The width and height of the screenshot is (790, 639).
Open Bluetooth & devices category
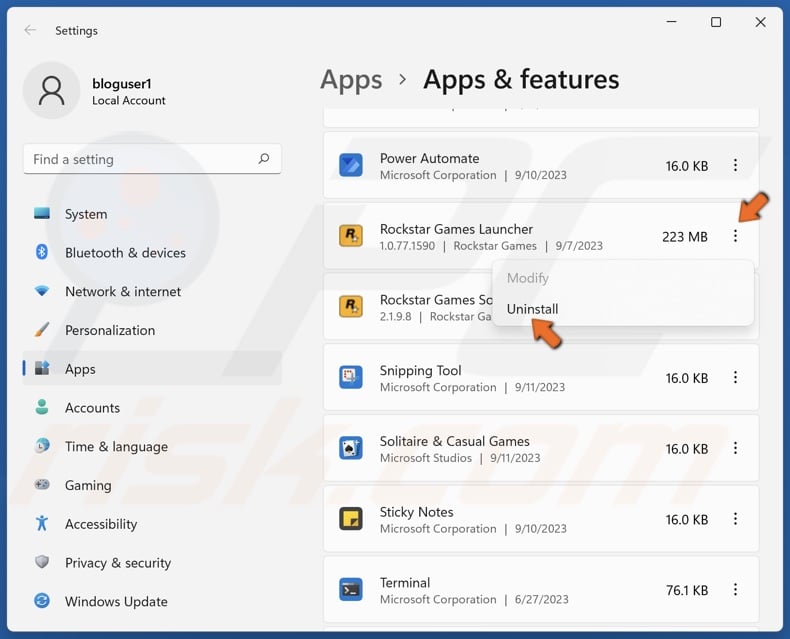[x=152, y=253]
